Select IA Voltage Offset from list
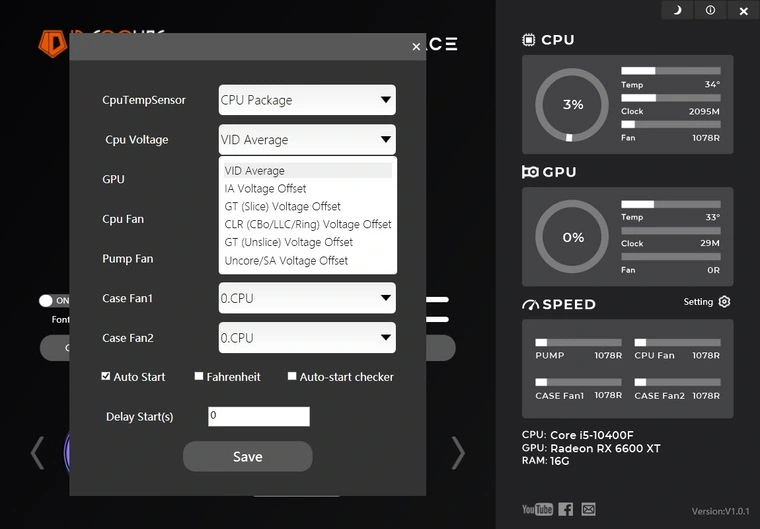The width and height of the screenshot is (760, 529). pos(265,189)
